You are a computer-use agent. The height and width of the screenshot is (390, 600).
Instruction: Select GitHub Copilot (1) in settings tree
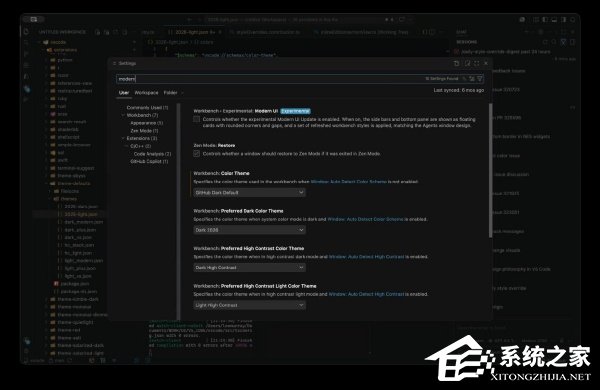[x=149, y=162]
